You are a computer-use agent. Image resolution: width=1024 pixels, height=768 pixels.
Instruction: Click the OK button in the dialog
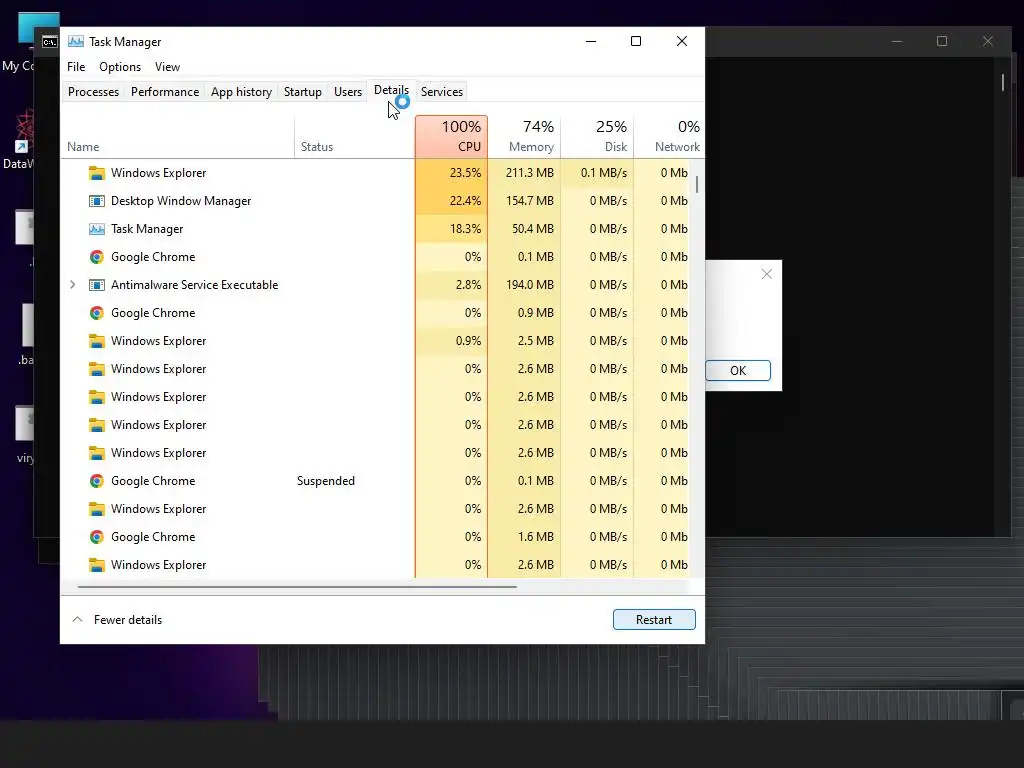tap(738, 371)
